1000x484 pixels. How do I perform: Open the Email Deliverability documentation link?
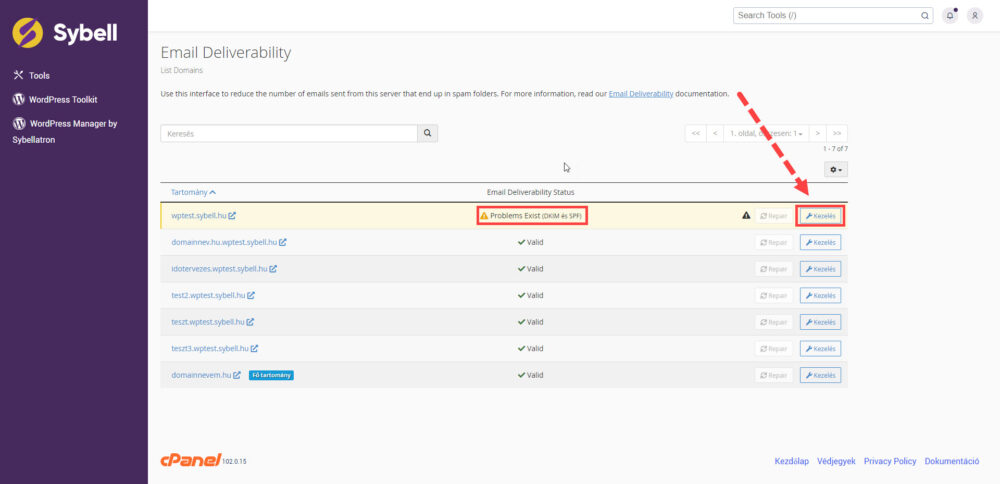point(641,94)
